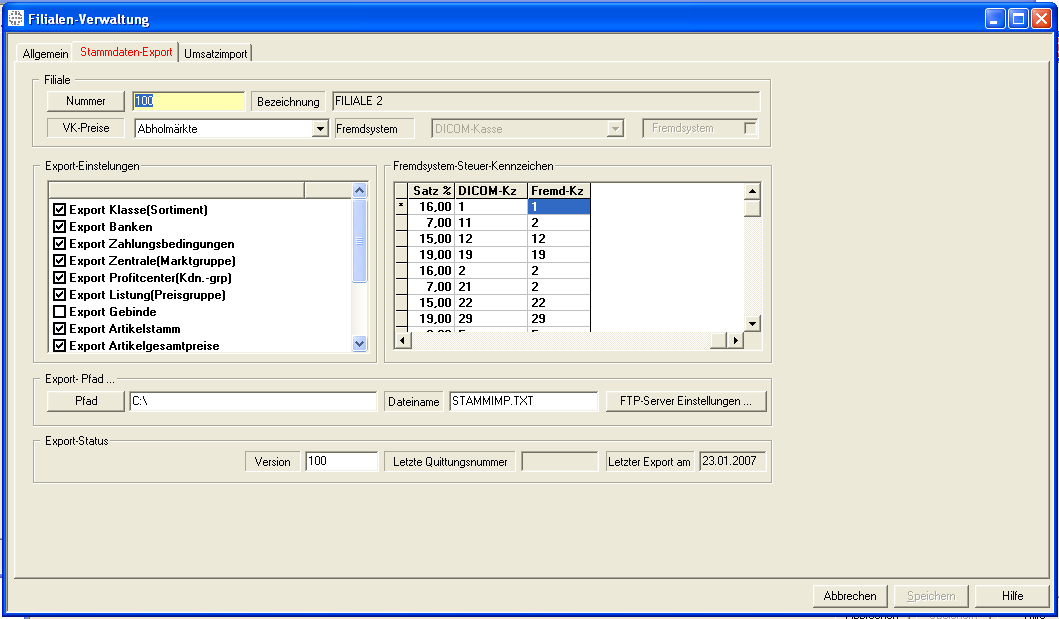
Task: Click the Filialen-Verwaltung title bar app icon
Action: (14, 19)
